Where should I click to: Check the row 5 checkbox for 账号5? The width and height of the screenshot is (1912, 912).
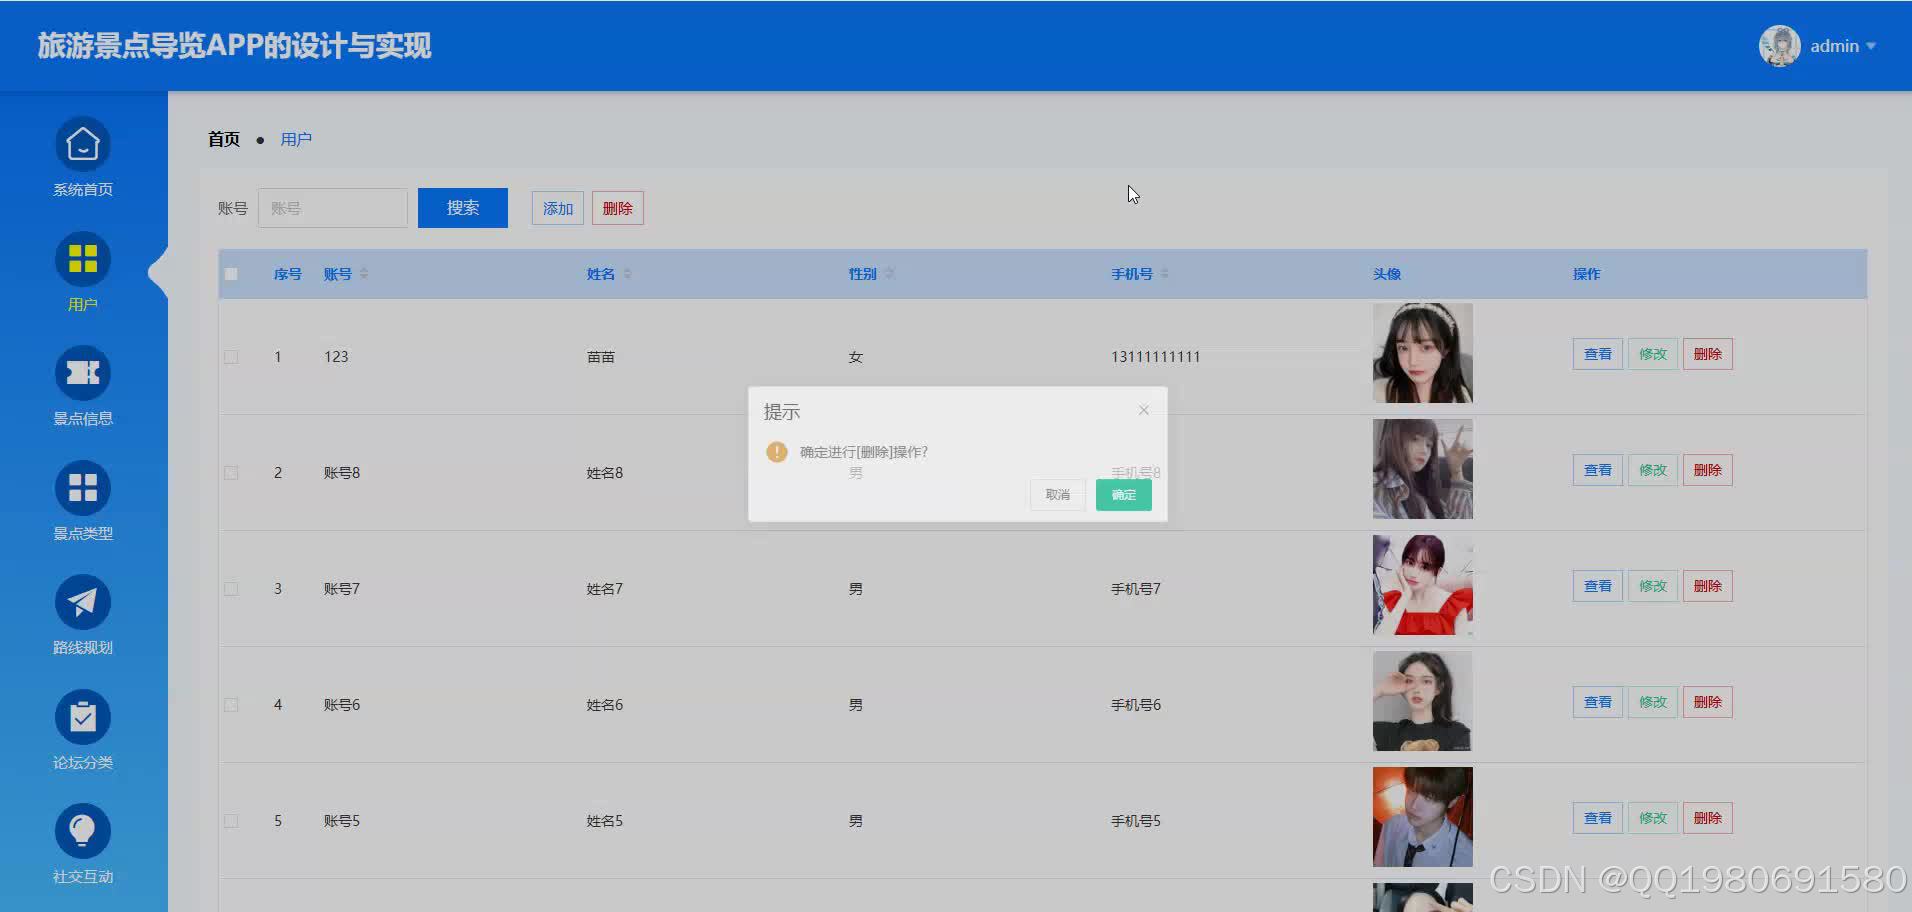231,821
